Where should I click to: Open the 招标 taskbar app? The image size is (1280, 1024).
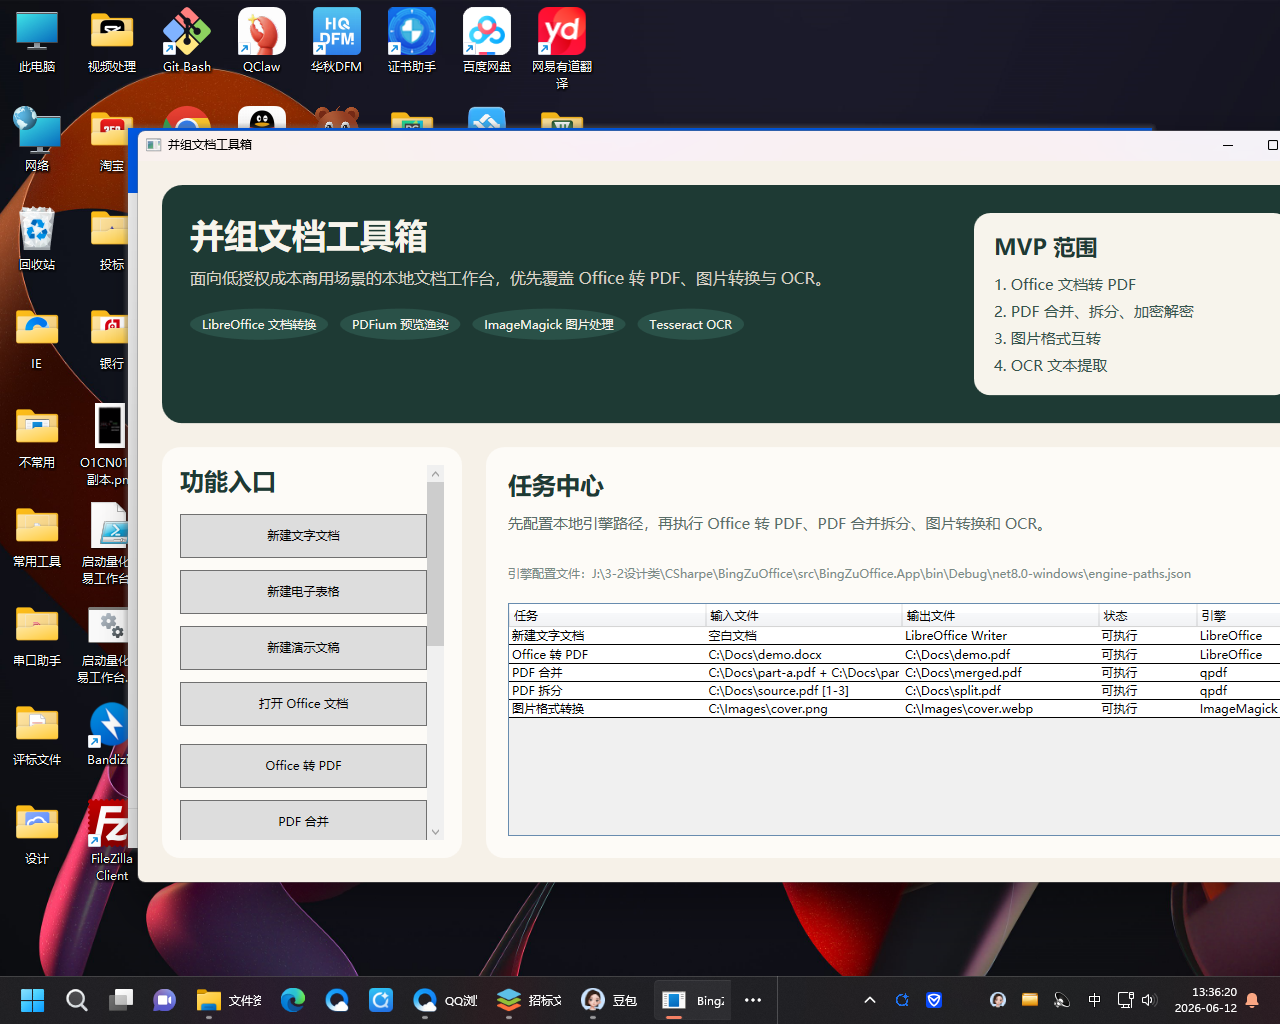529,1000
